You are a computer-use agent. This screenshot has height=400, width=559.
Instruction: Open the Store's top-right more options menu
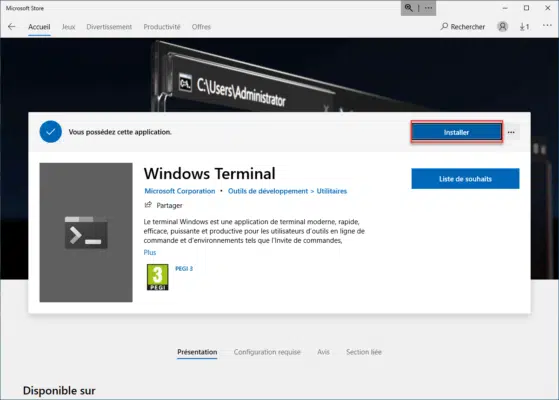tap(547, 25)
